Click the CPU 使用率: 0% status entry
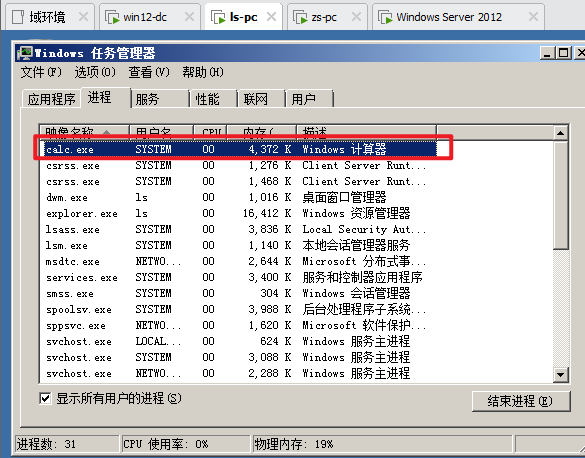This screenshot has width=585, height=458. pos(186,444)
